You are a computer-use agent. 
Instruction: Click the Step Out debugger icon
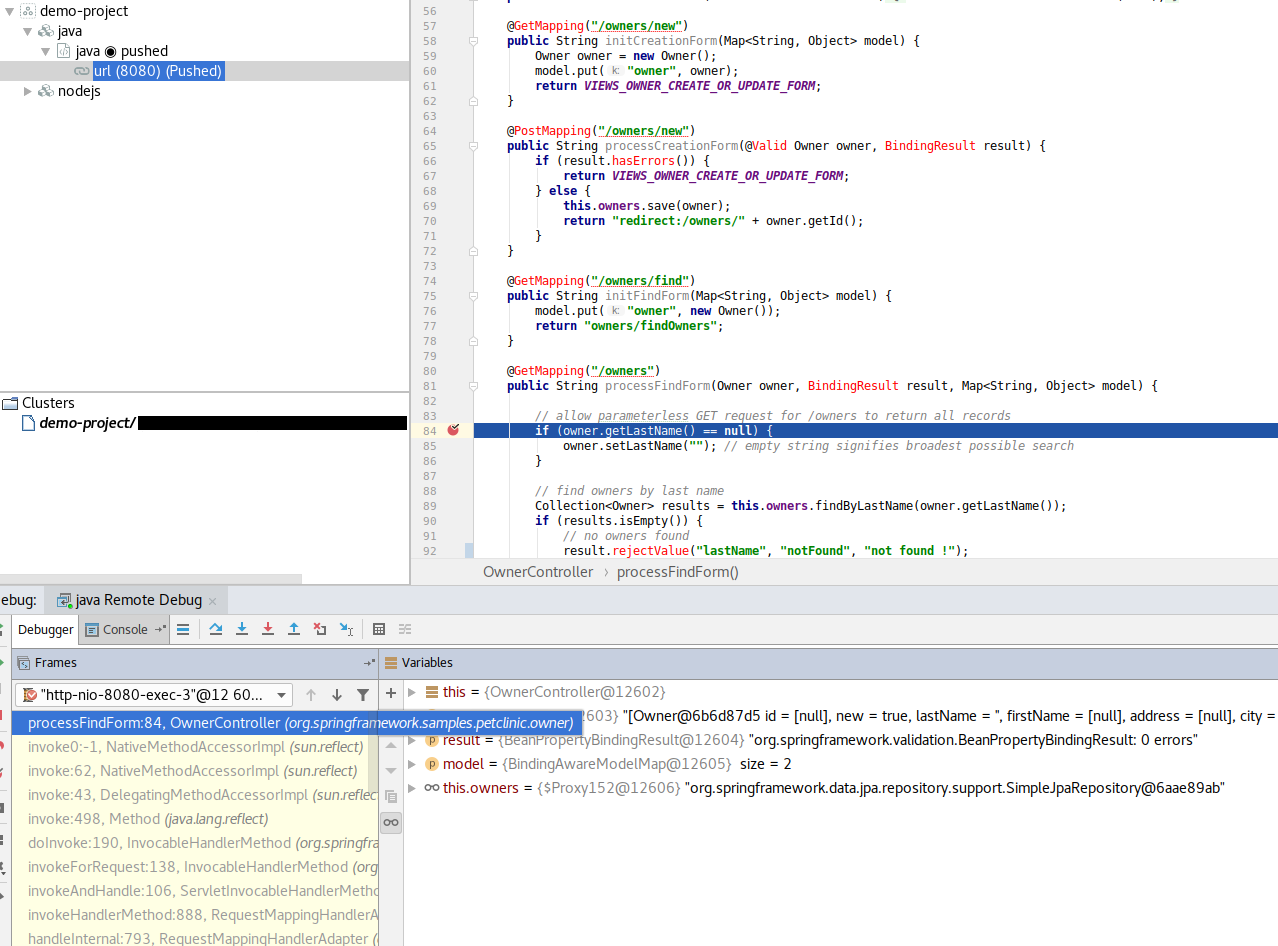point(294,629)
